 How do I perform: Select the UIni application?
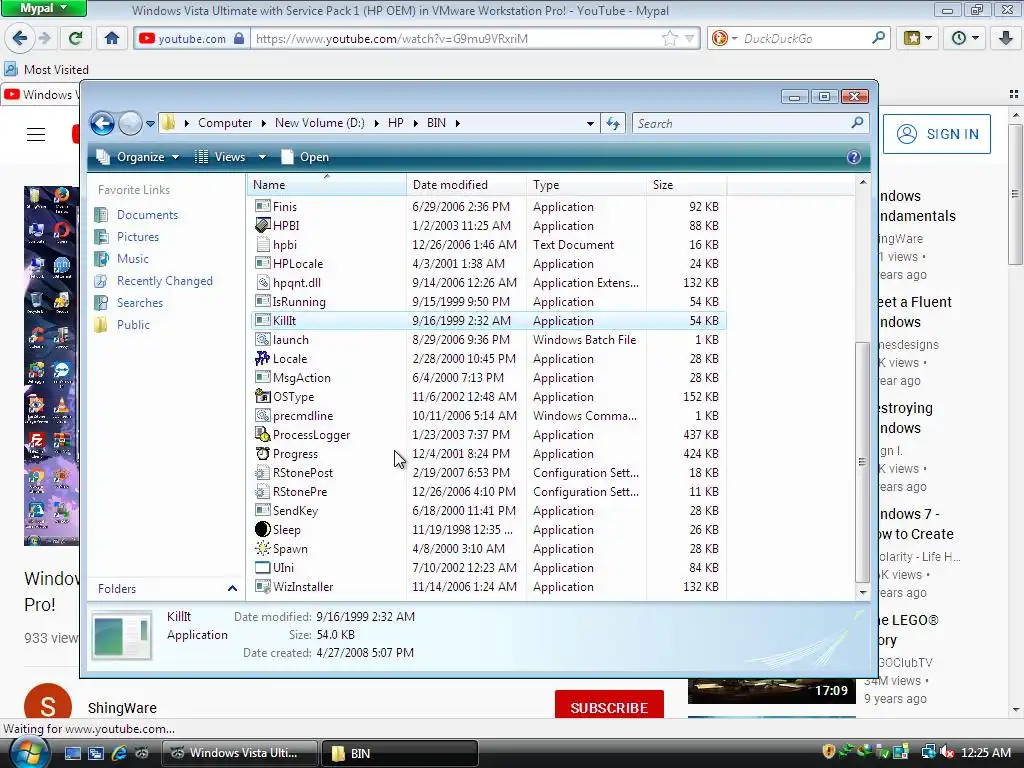[x=283, y=568]
